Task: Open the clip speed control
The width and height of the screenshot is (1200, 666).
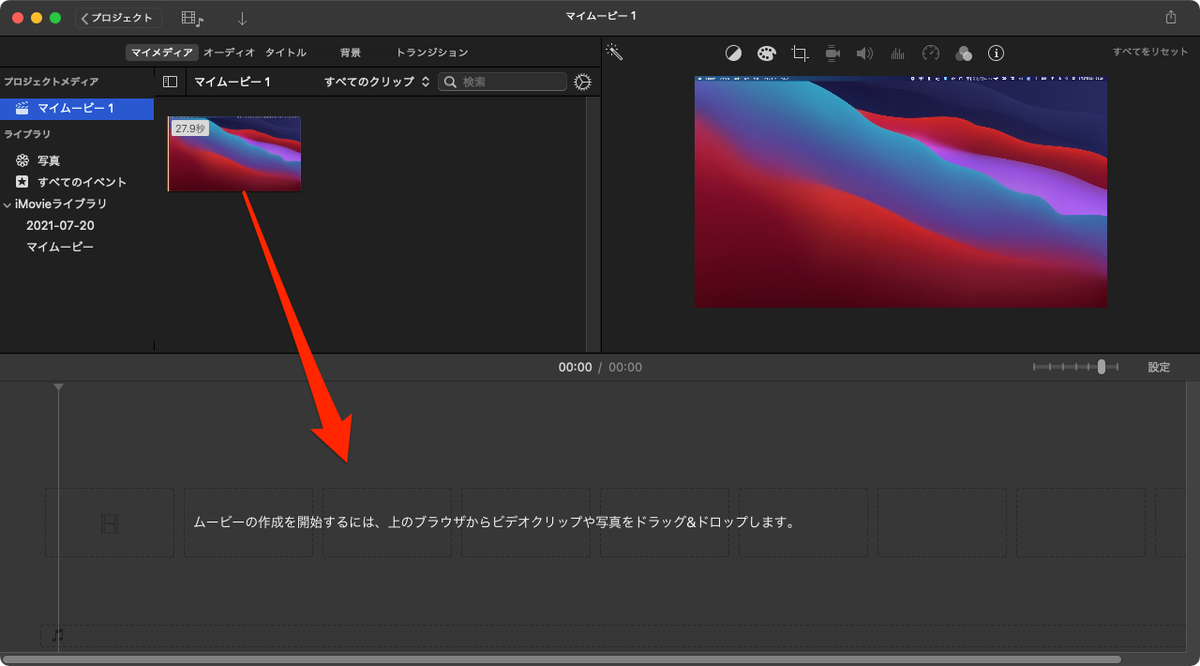Action: (x=931, y=53)
